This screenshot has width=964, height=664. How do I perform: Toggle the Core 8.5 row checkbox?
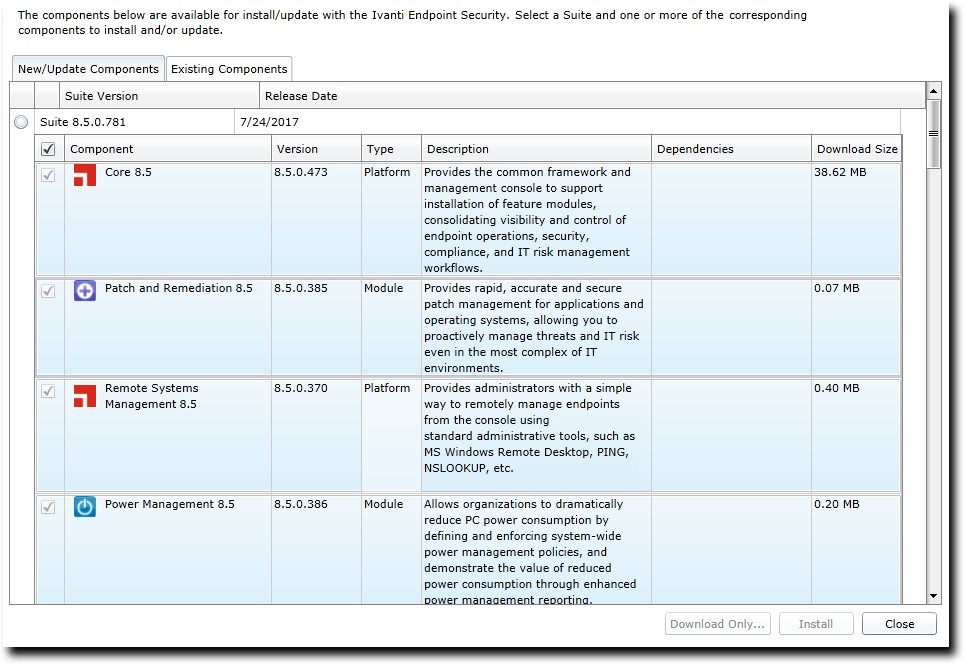coord(48,174)
